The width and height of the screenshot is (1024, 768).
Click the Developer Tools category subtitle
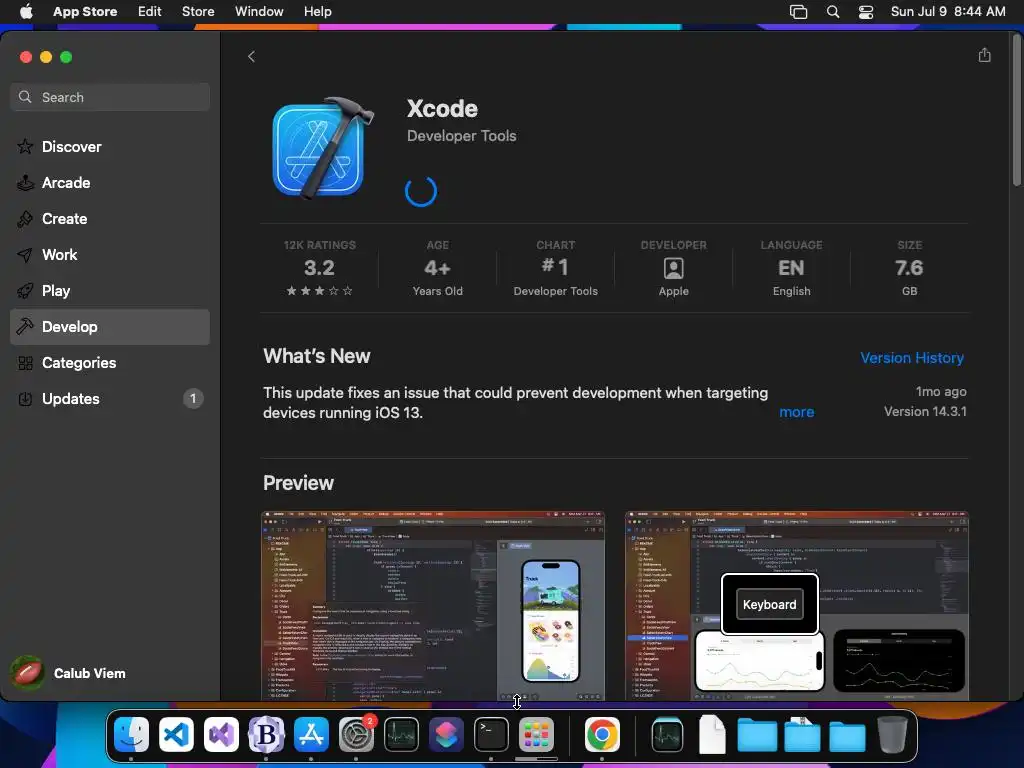(x=461, y=136)
